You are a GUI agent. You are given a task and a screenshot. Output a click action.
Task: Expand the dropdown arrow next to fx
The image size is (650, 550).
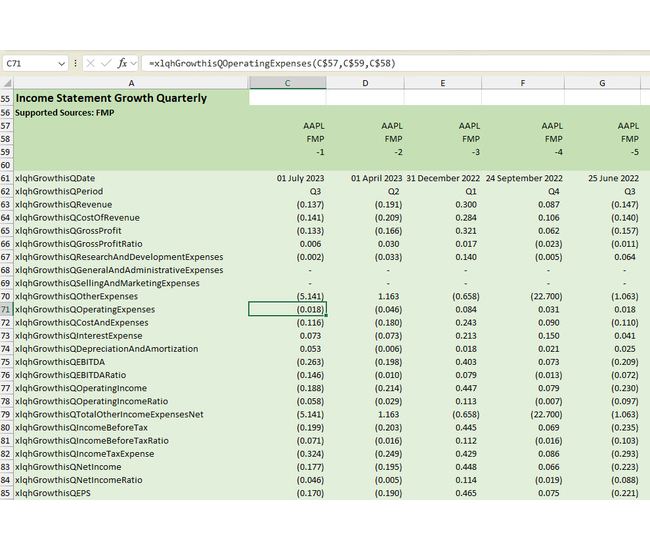[x=135, y=62]
